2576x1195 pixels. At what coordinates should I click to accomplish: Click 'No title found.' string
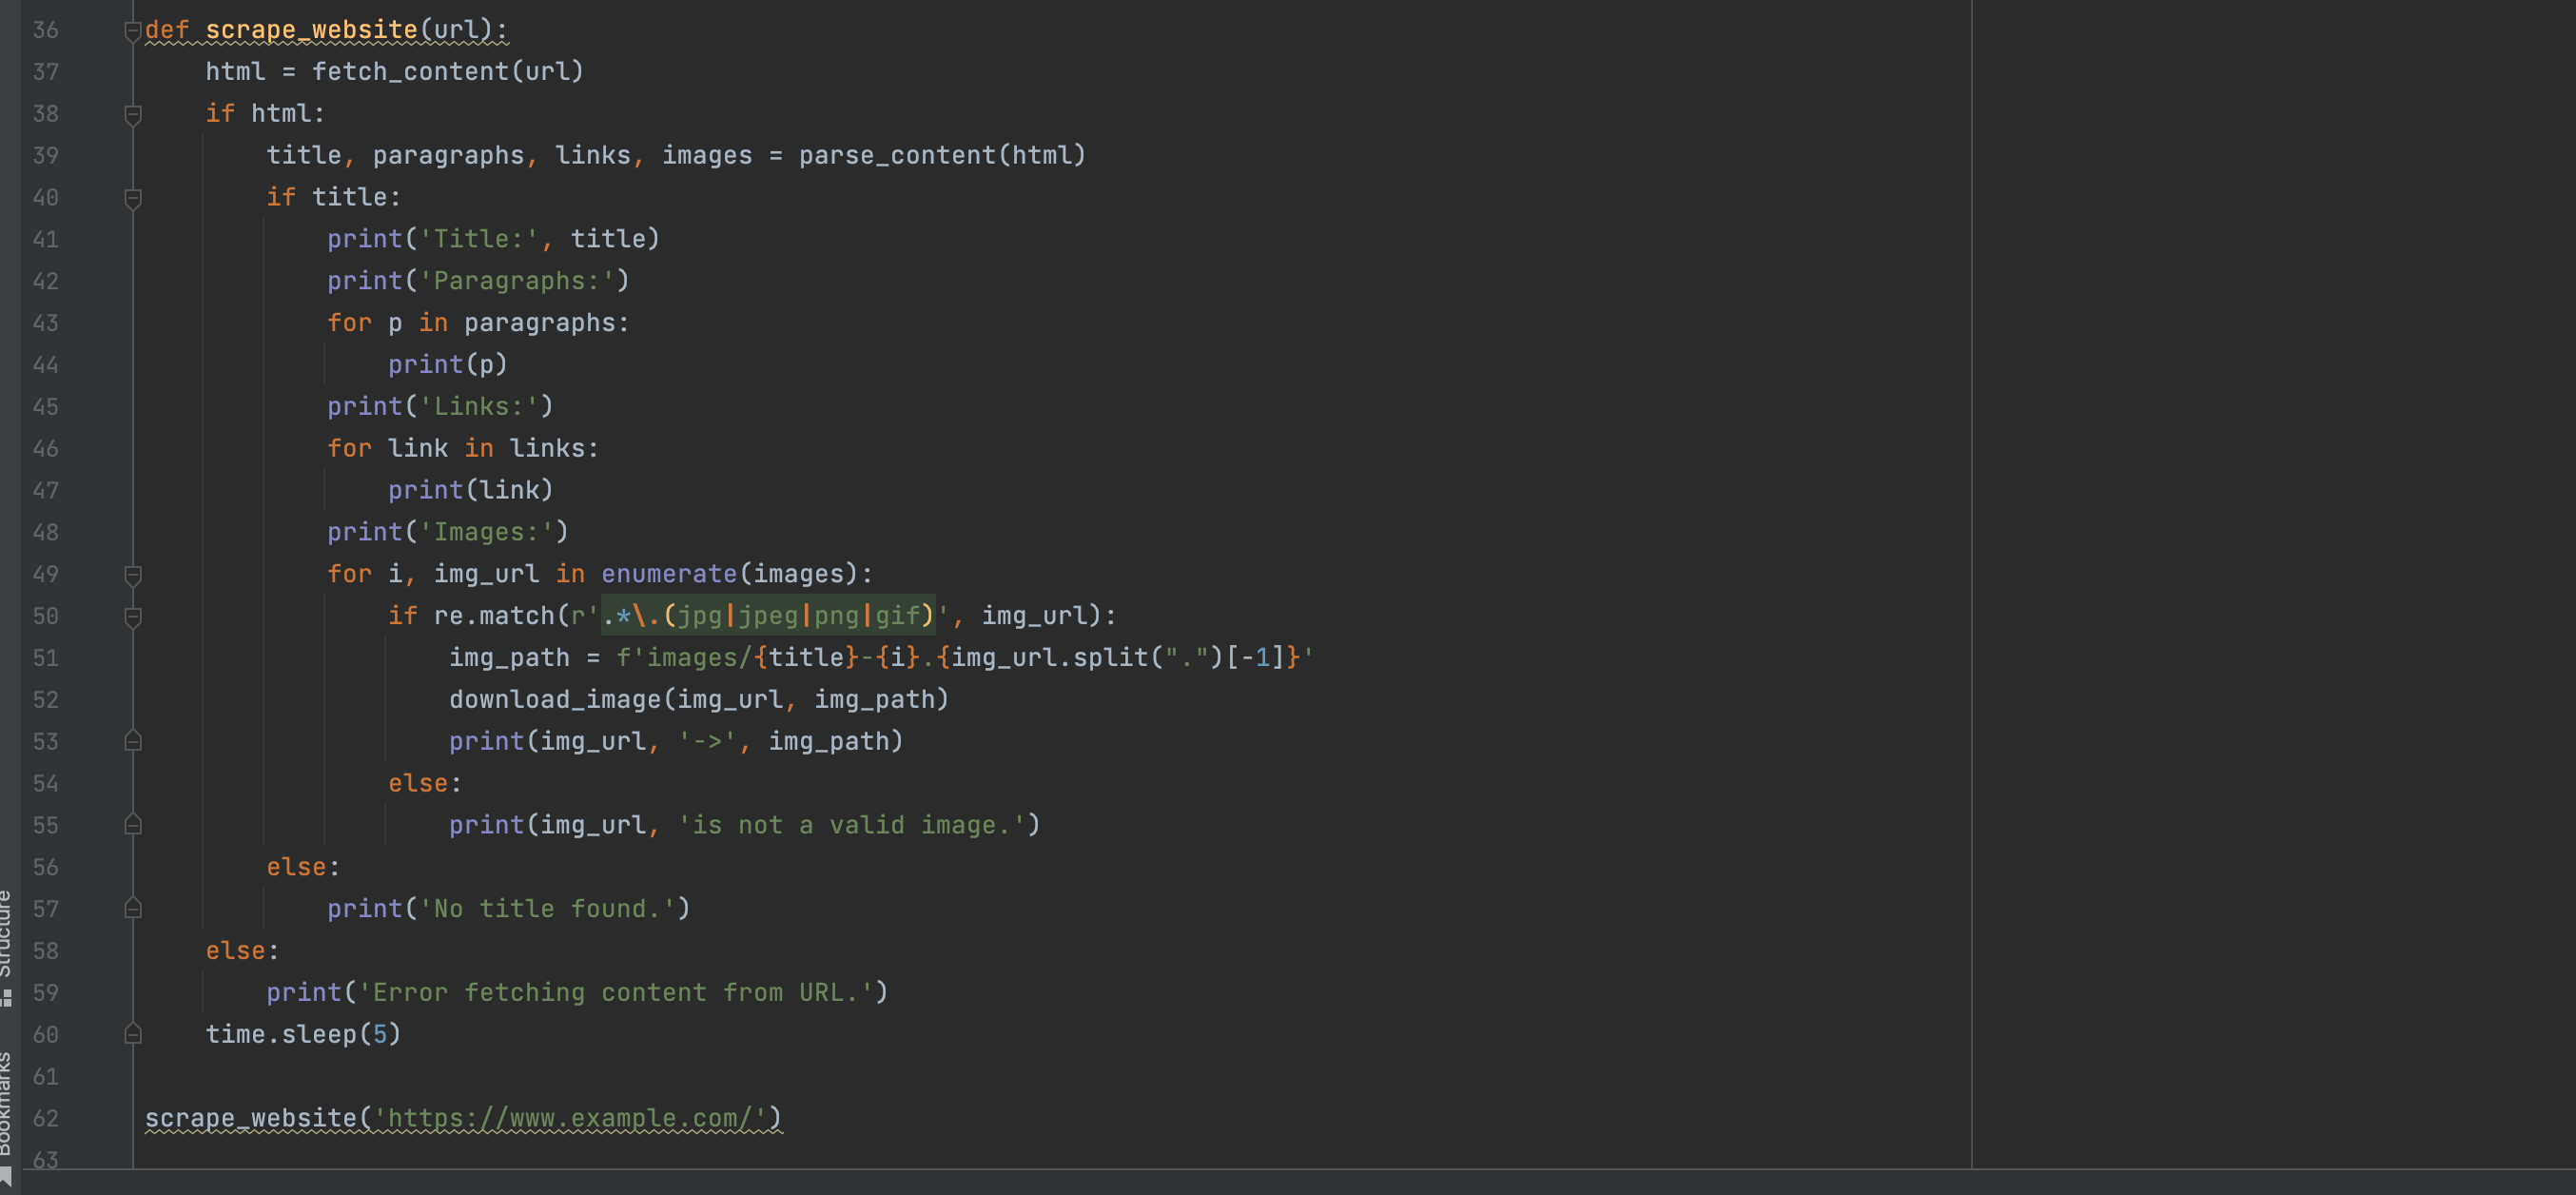pos(547,909)
